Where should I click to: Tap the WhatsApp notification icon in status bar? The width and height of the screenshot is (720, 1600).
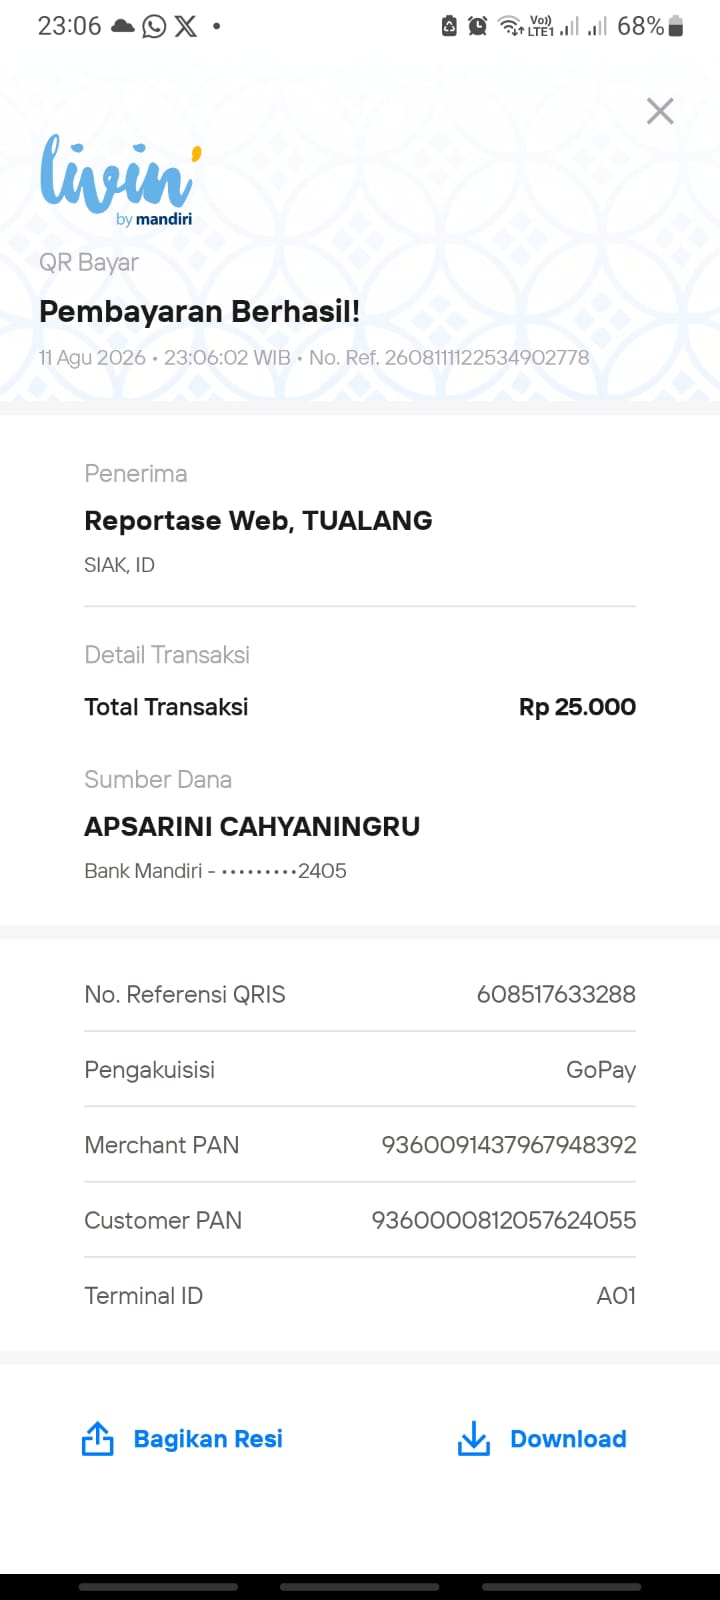(x=154, y=26)
